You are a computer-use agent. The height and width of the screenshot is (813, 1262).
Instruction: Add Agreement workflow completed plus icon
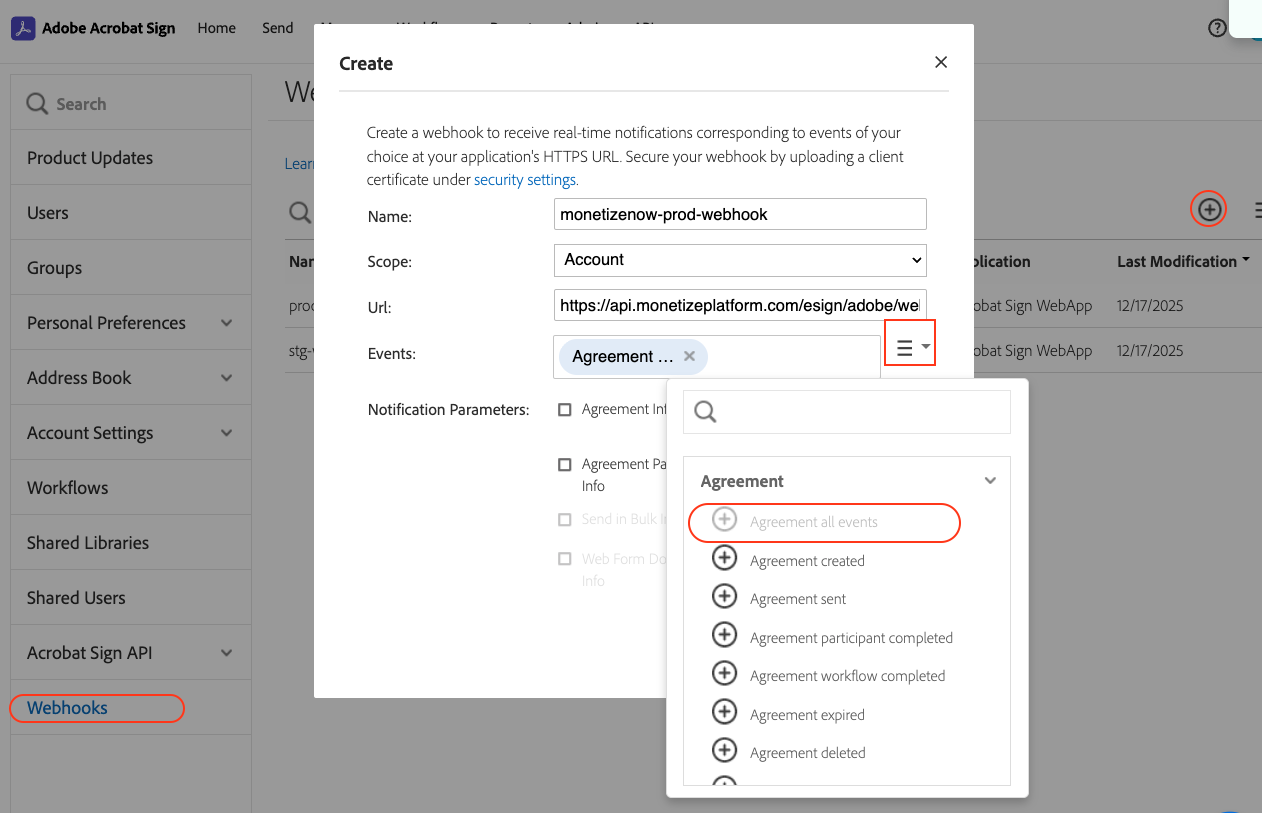click(x=724, y=674)
